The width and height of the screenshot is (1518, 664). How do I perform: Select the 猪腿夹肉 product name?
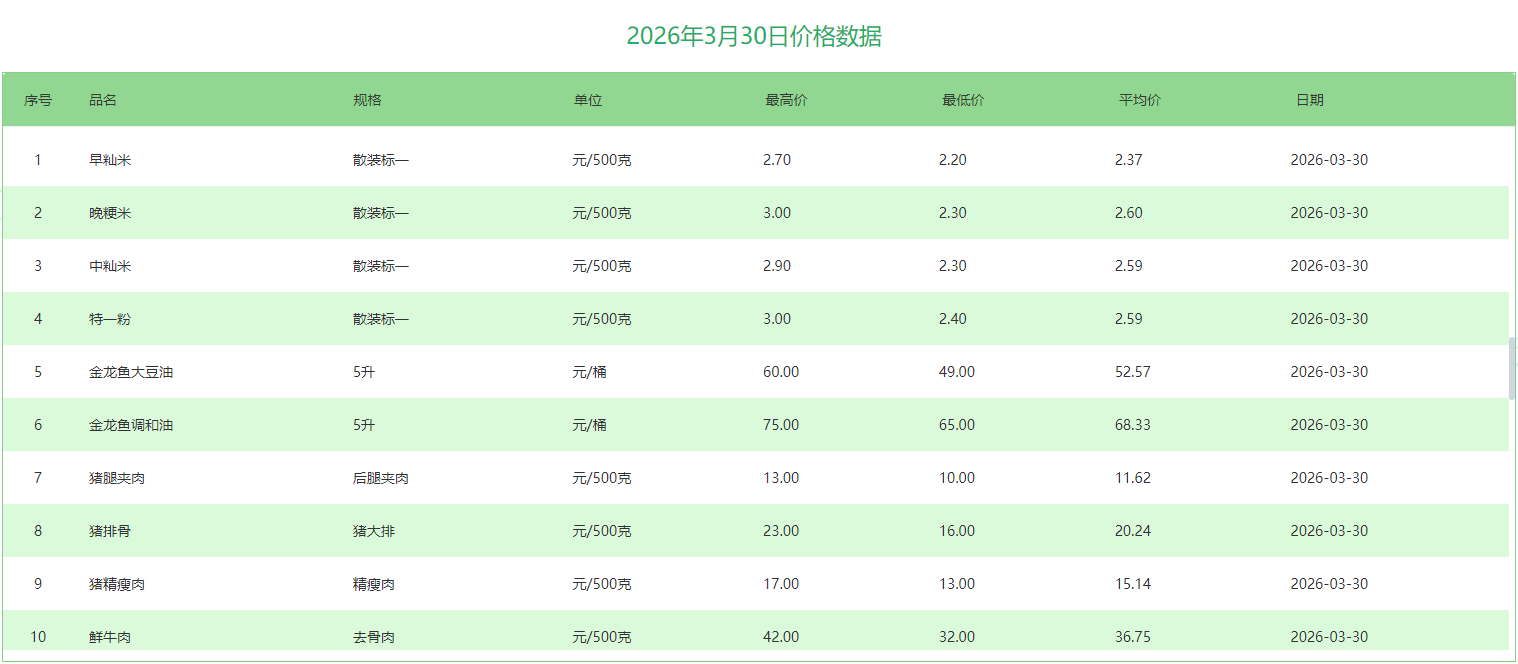click(x=117, y=478)
